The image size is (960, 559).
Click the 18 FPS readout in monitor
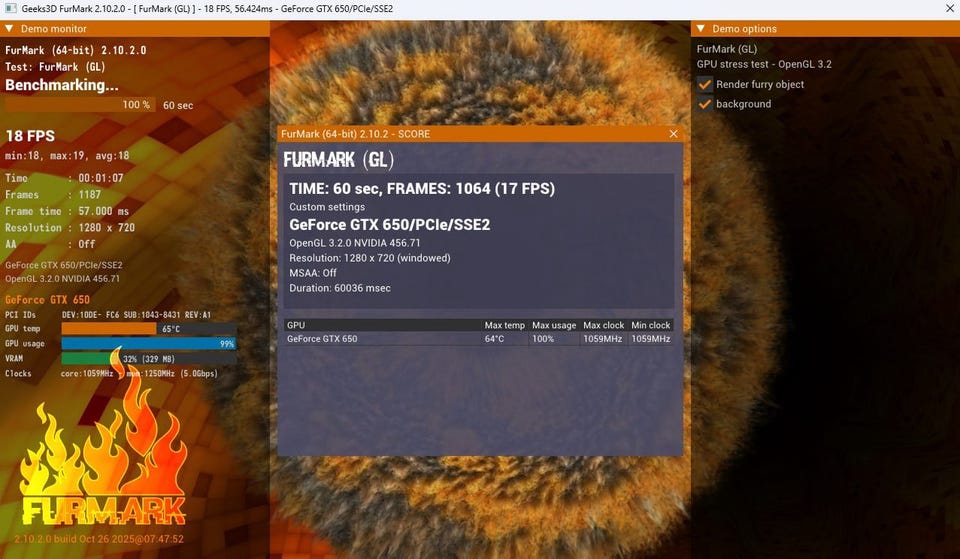point(30,136)
